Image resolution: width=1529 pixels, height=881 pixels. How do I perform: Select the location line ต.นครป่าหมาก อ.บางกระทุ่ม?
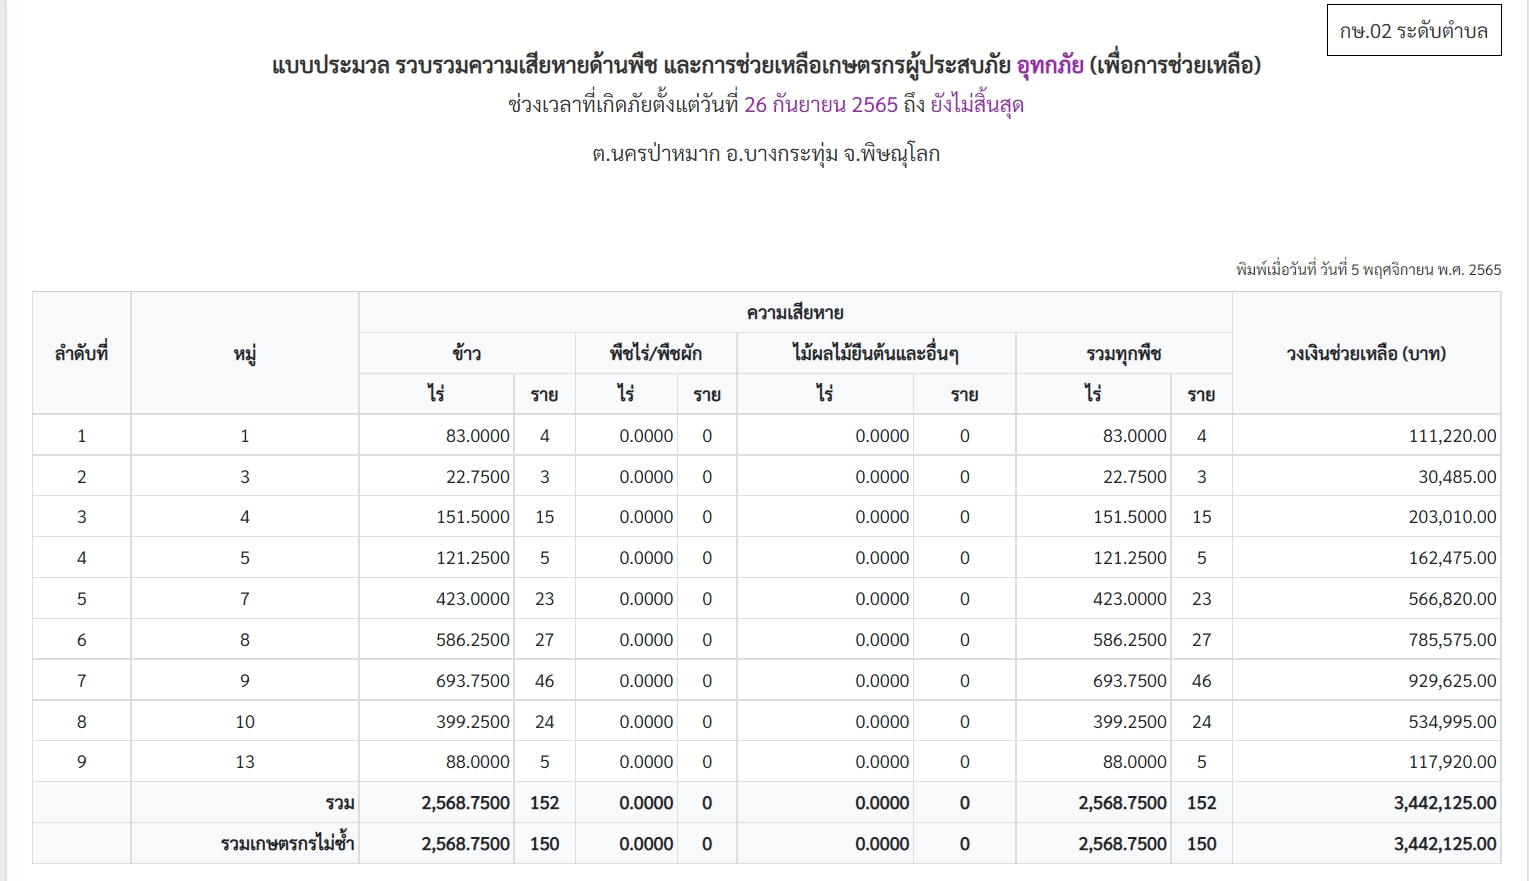click(x=714, y=154)
